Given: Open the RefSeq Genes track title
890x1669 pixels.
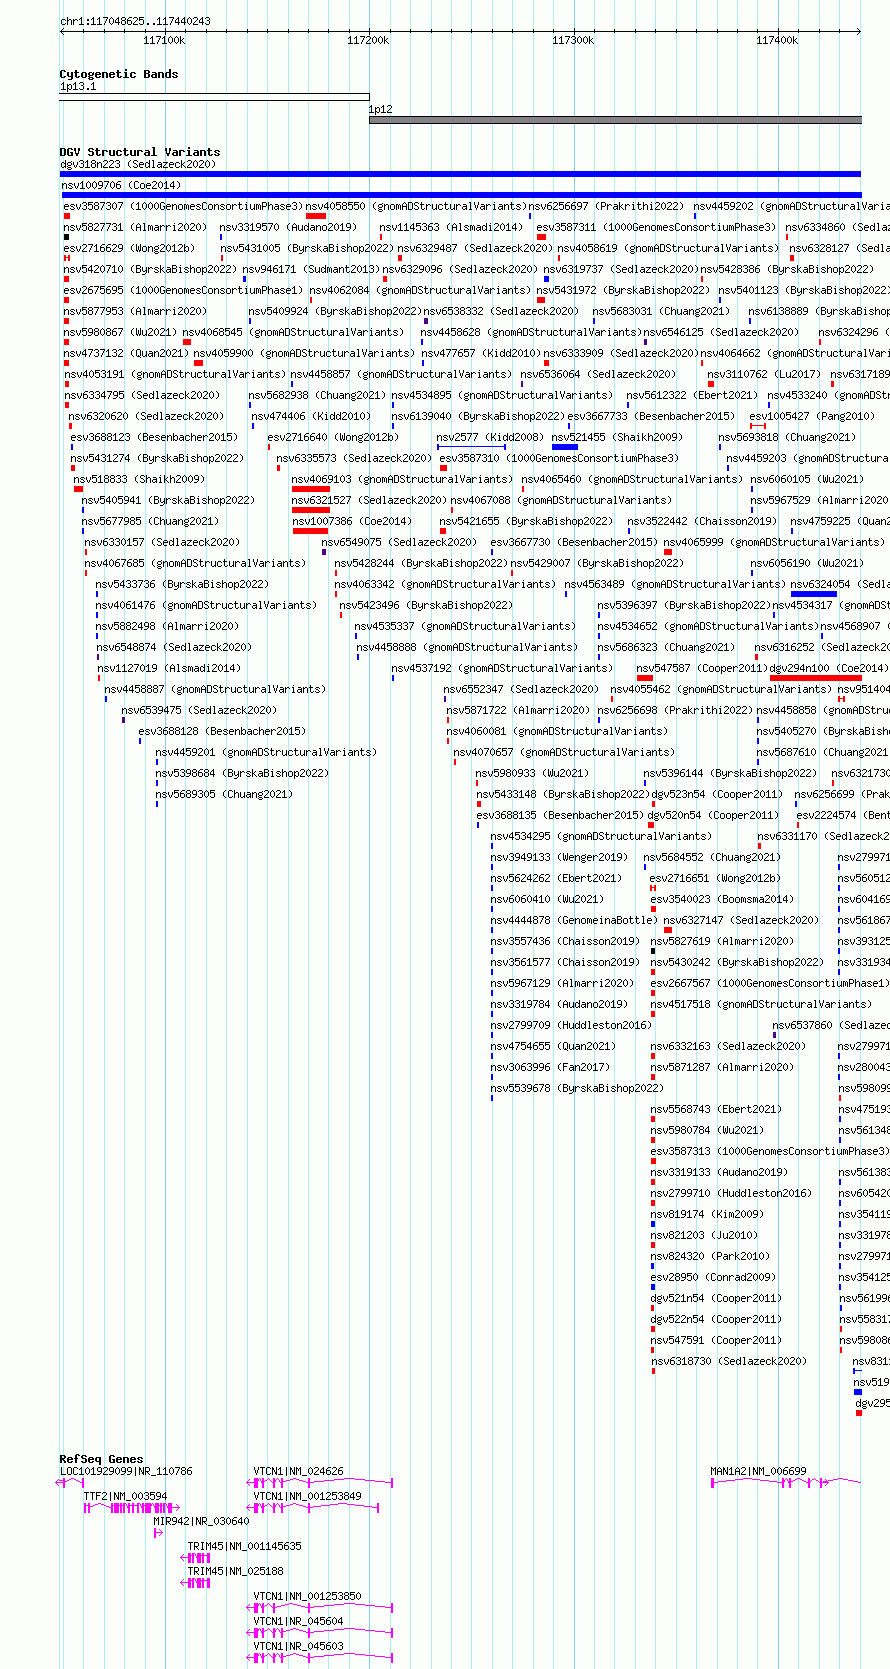Looking at the screenshot, I should [101, 1459].
